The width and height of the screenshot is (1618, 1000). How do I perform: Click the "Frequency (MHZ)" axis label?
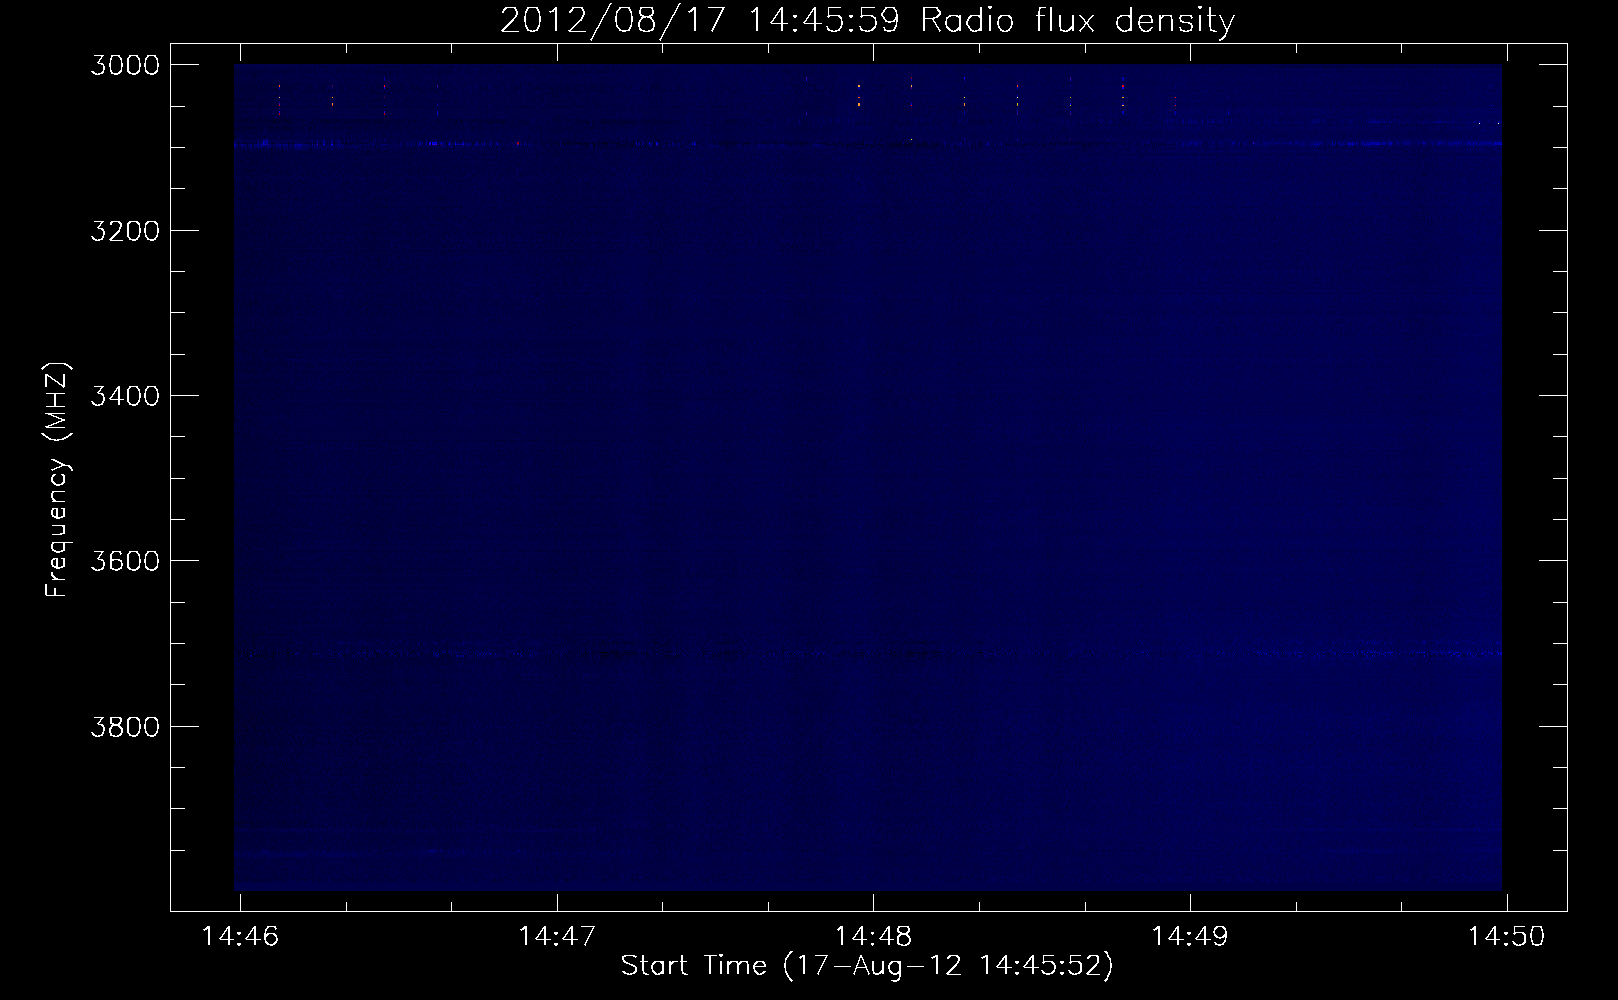click(57, 479)
